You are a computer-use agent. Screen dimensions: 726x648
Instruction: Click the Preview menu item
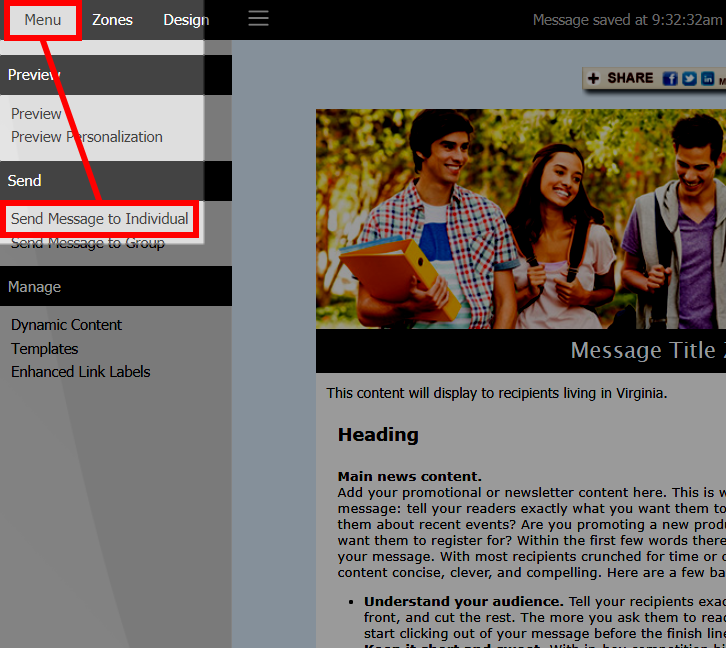[x=36, y=114]
